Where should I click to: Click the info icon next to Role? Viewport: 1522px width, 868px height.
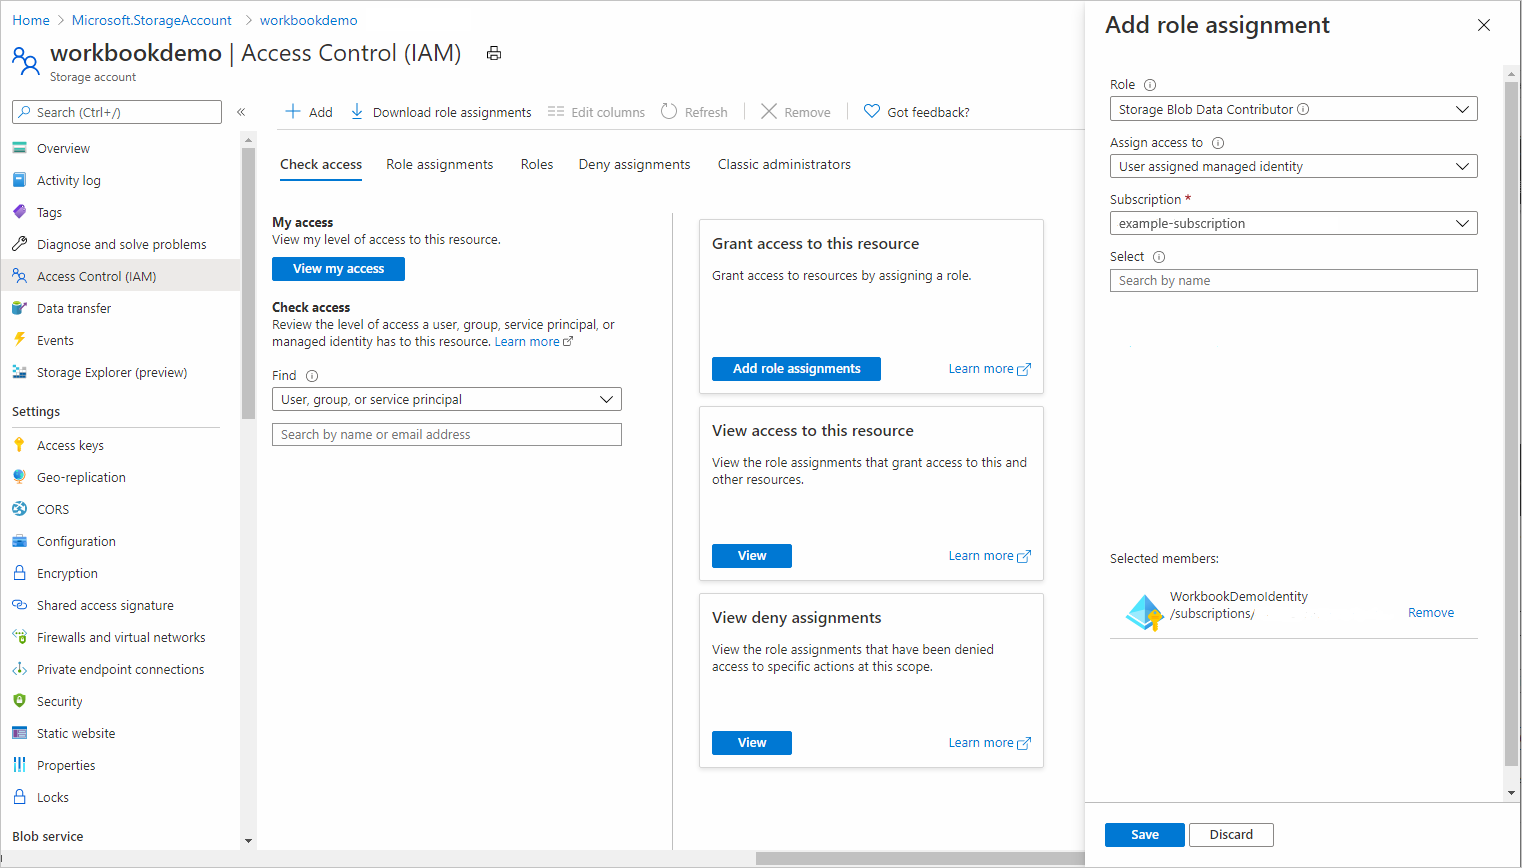coord(1150,85)
